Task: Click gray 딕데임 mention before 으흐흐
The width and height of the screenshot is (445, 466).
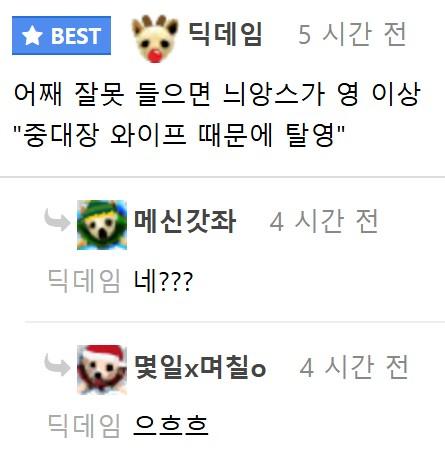Action: [84, 426]
